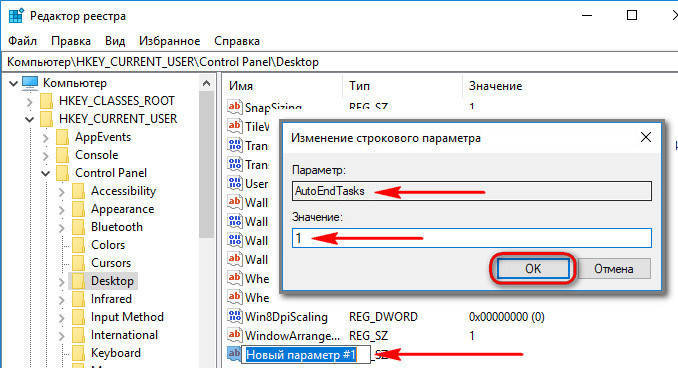
Task: Expand the Desktop node arrow
Action: [x=61, y=282]
